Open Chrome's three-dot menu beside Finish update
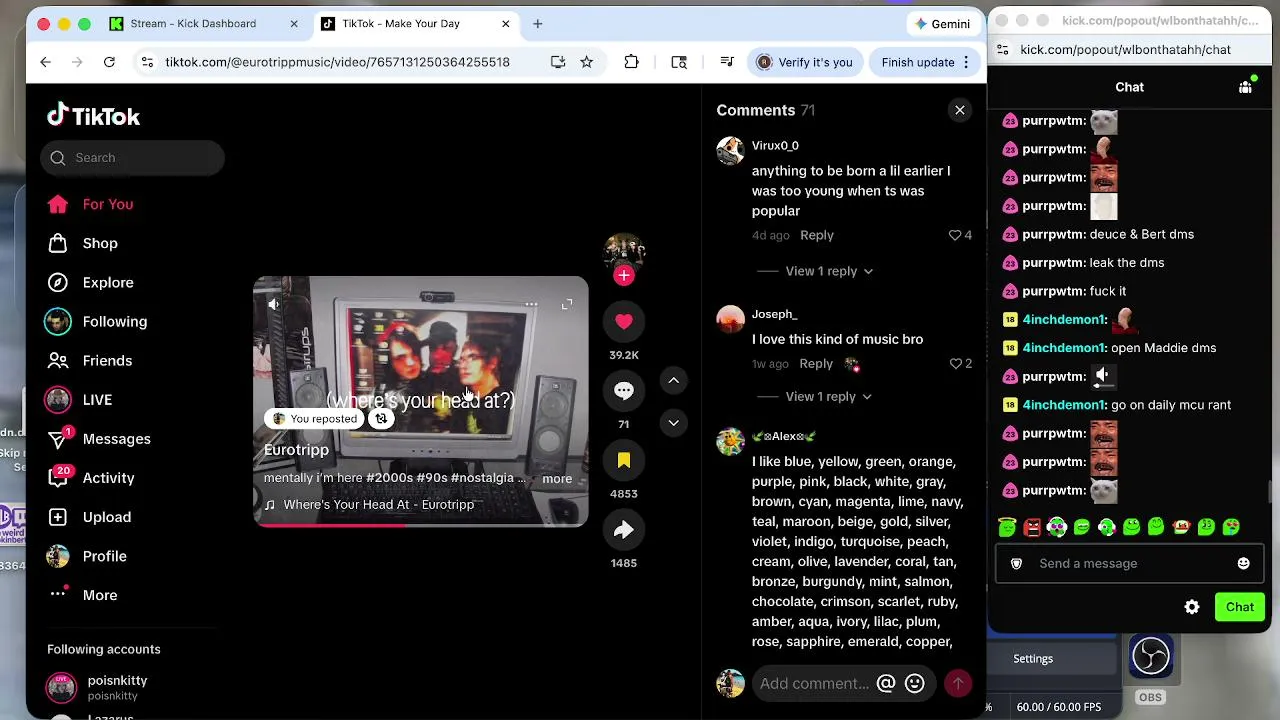The width and height of the screenshot is (1280, 720). 966,62
